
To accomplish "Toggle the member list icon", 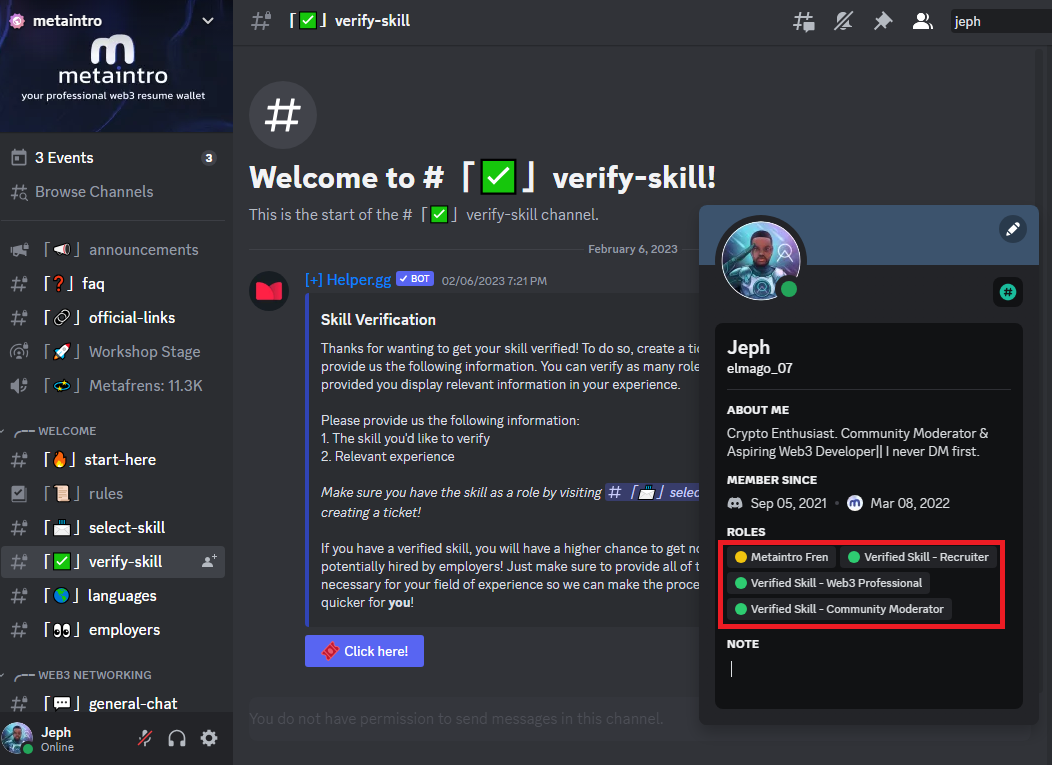I will point(923,21).
